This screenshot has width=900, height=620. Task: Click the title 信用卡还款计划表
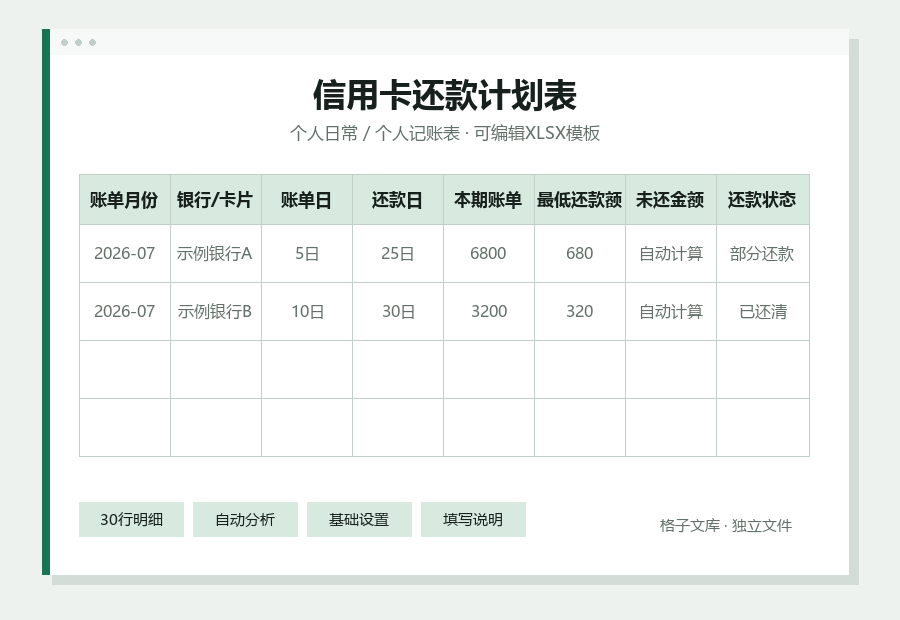pos(445,95)
